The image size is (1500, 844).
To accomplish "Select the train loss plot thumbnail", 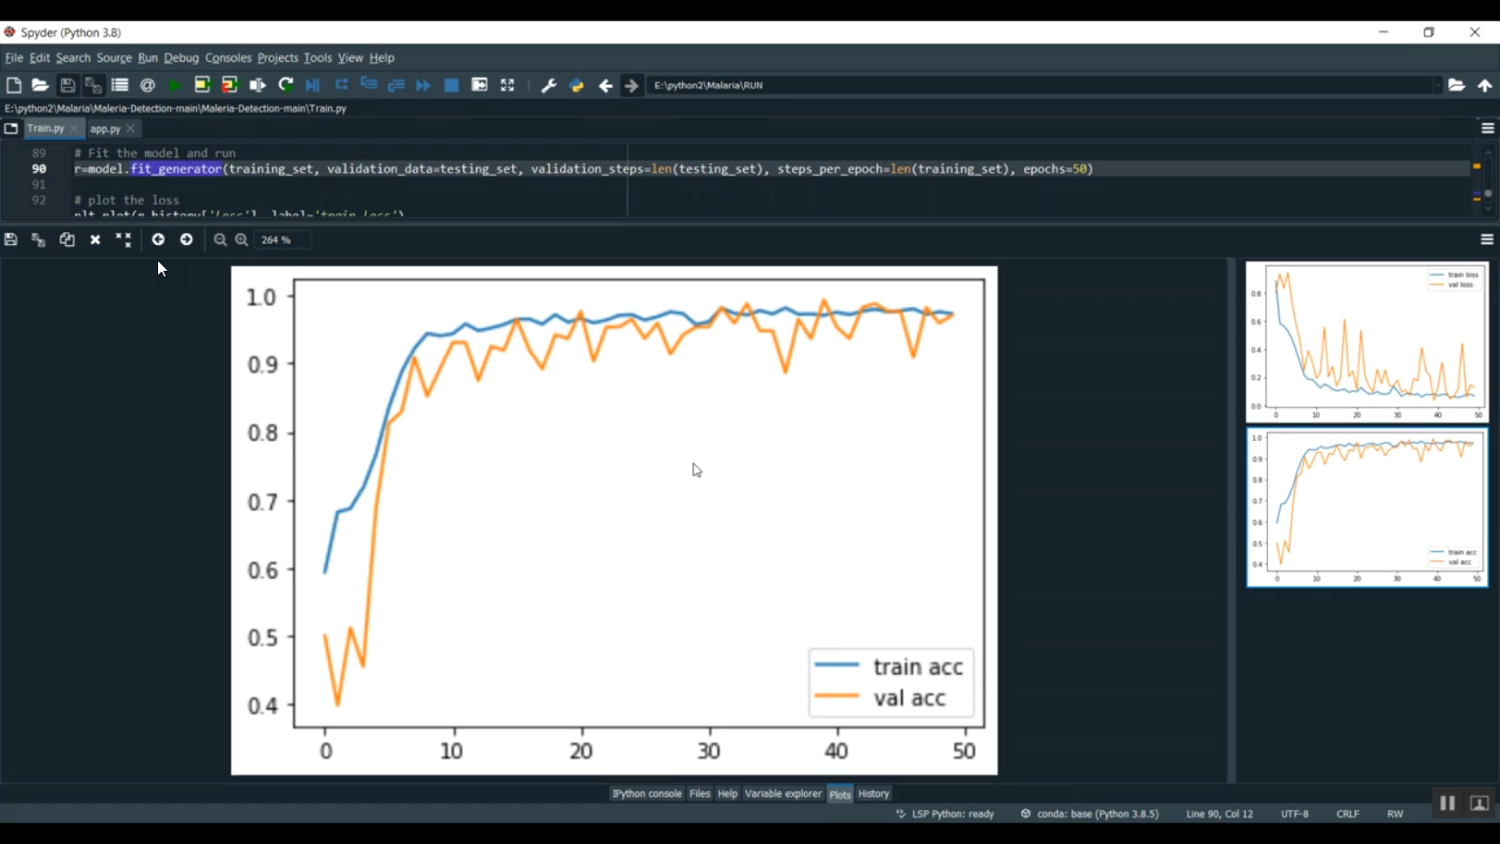I will click(x=1367, y=342).
